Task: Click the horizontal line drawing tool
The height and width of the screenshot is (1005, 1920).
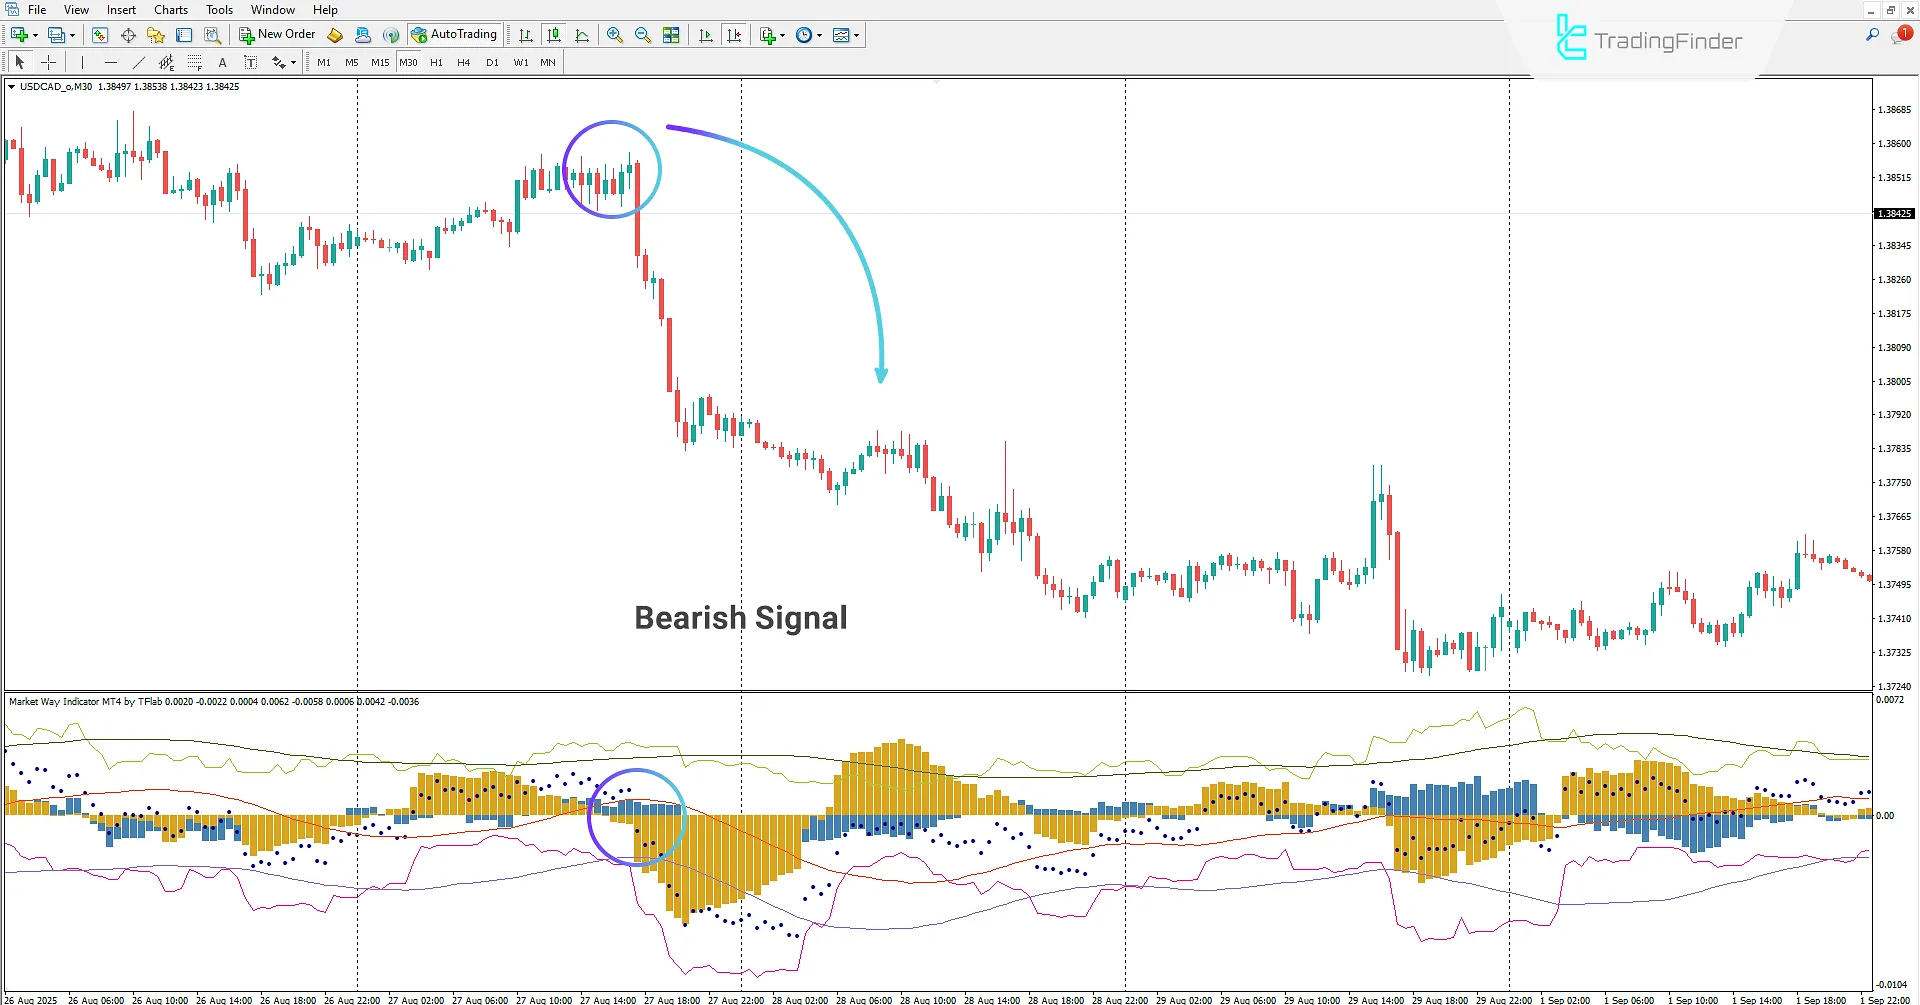Action: click(x=111, y=61)
